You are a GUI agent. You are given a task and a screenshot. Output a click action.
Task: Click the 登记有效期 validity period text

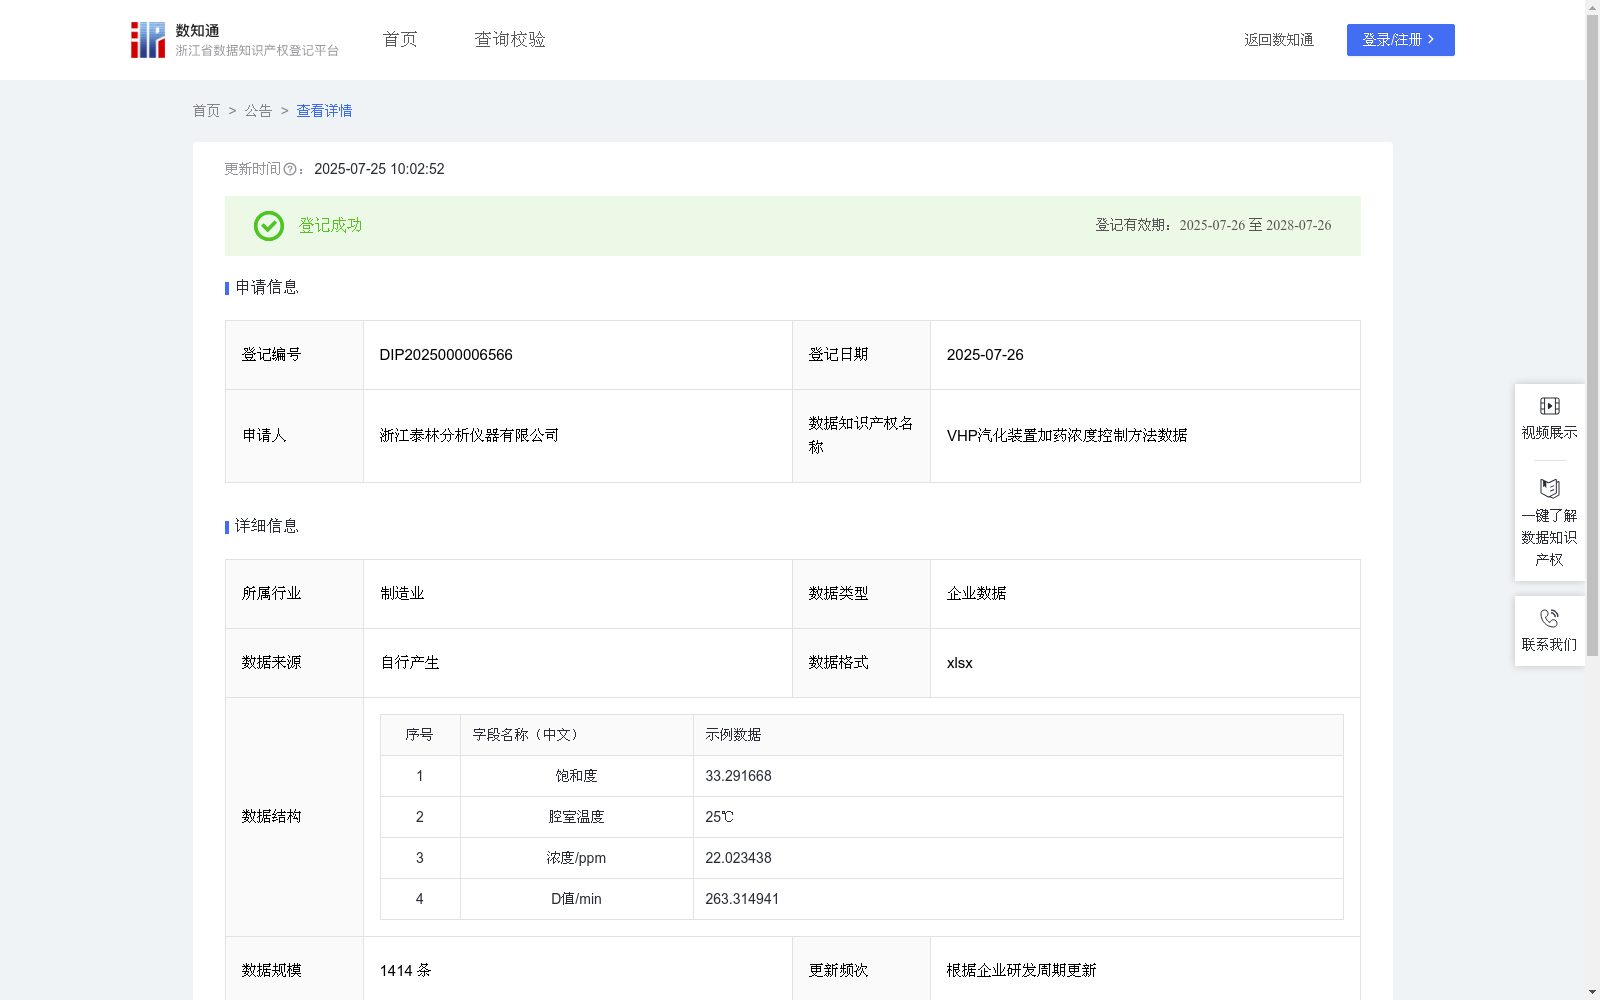(1213, 226)
